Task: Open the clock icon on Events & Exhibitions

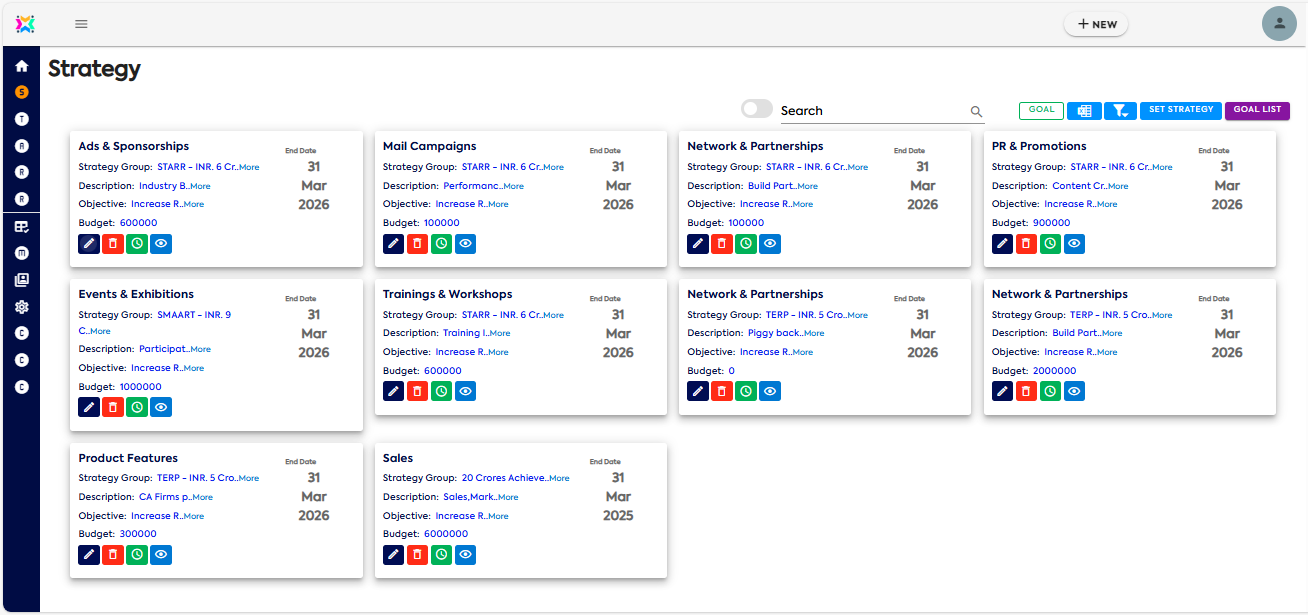Action: tap(137, 407)
